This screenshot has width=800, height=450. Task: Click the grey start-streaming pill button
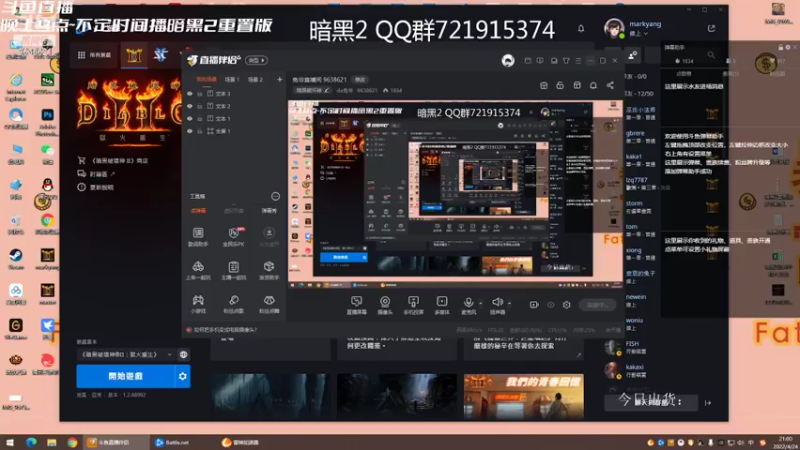pyautogui.click(x=597, y=305)
